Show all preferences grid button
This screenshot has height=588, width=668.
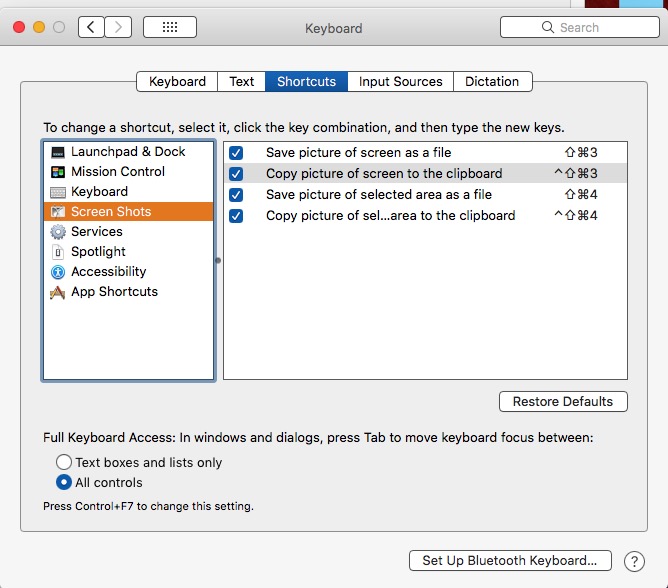tap(170, 27)
